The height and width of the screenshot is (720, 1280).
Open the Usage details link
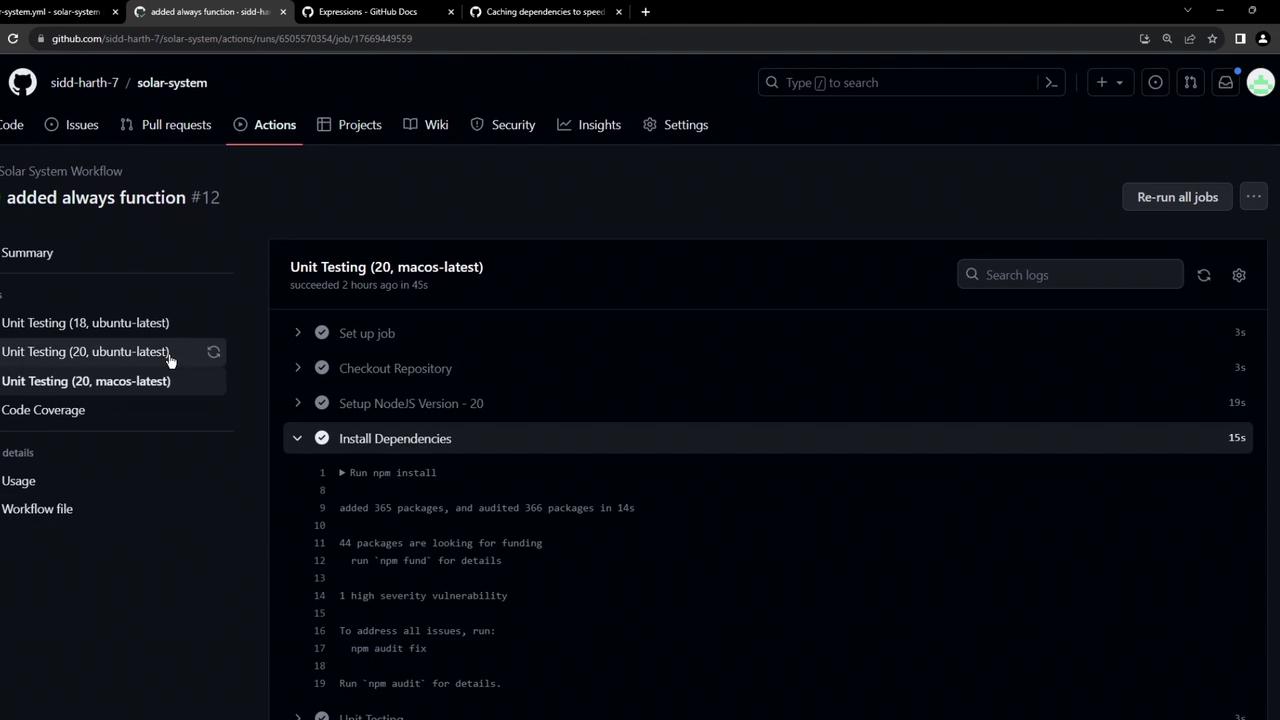point(18,481)
